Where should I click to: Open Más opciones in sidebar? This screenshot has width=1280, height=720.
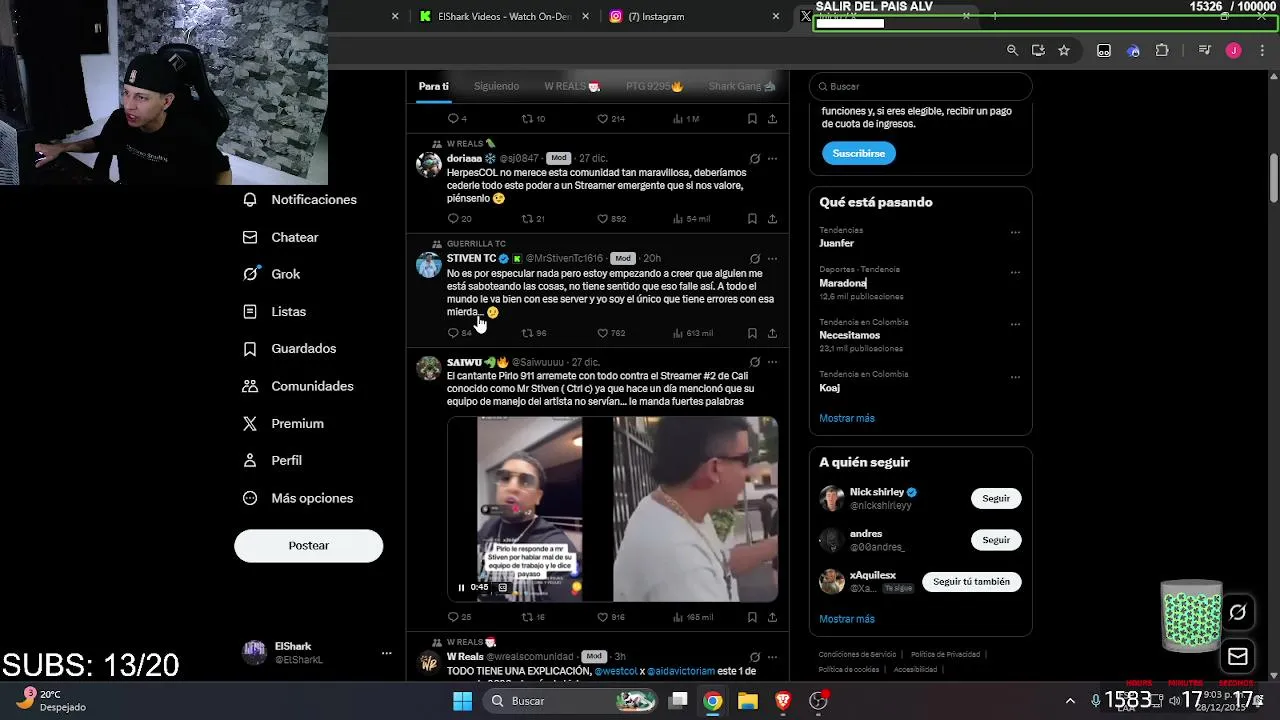[298, 498]
